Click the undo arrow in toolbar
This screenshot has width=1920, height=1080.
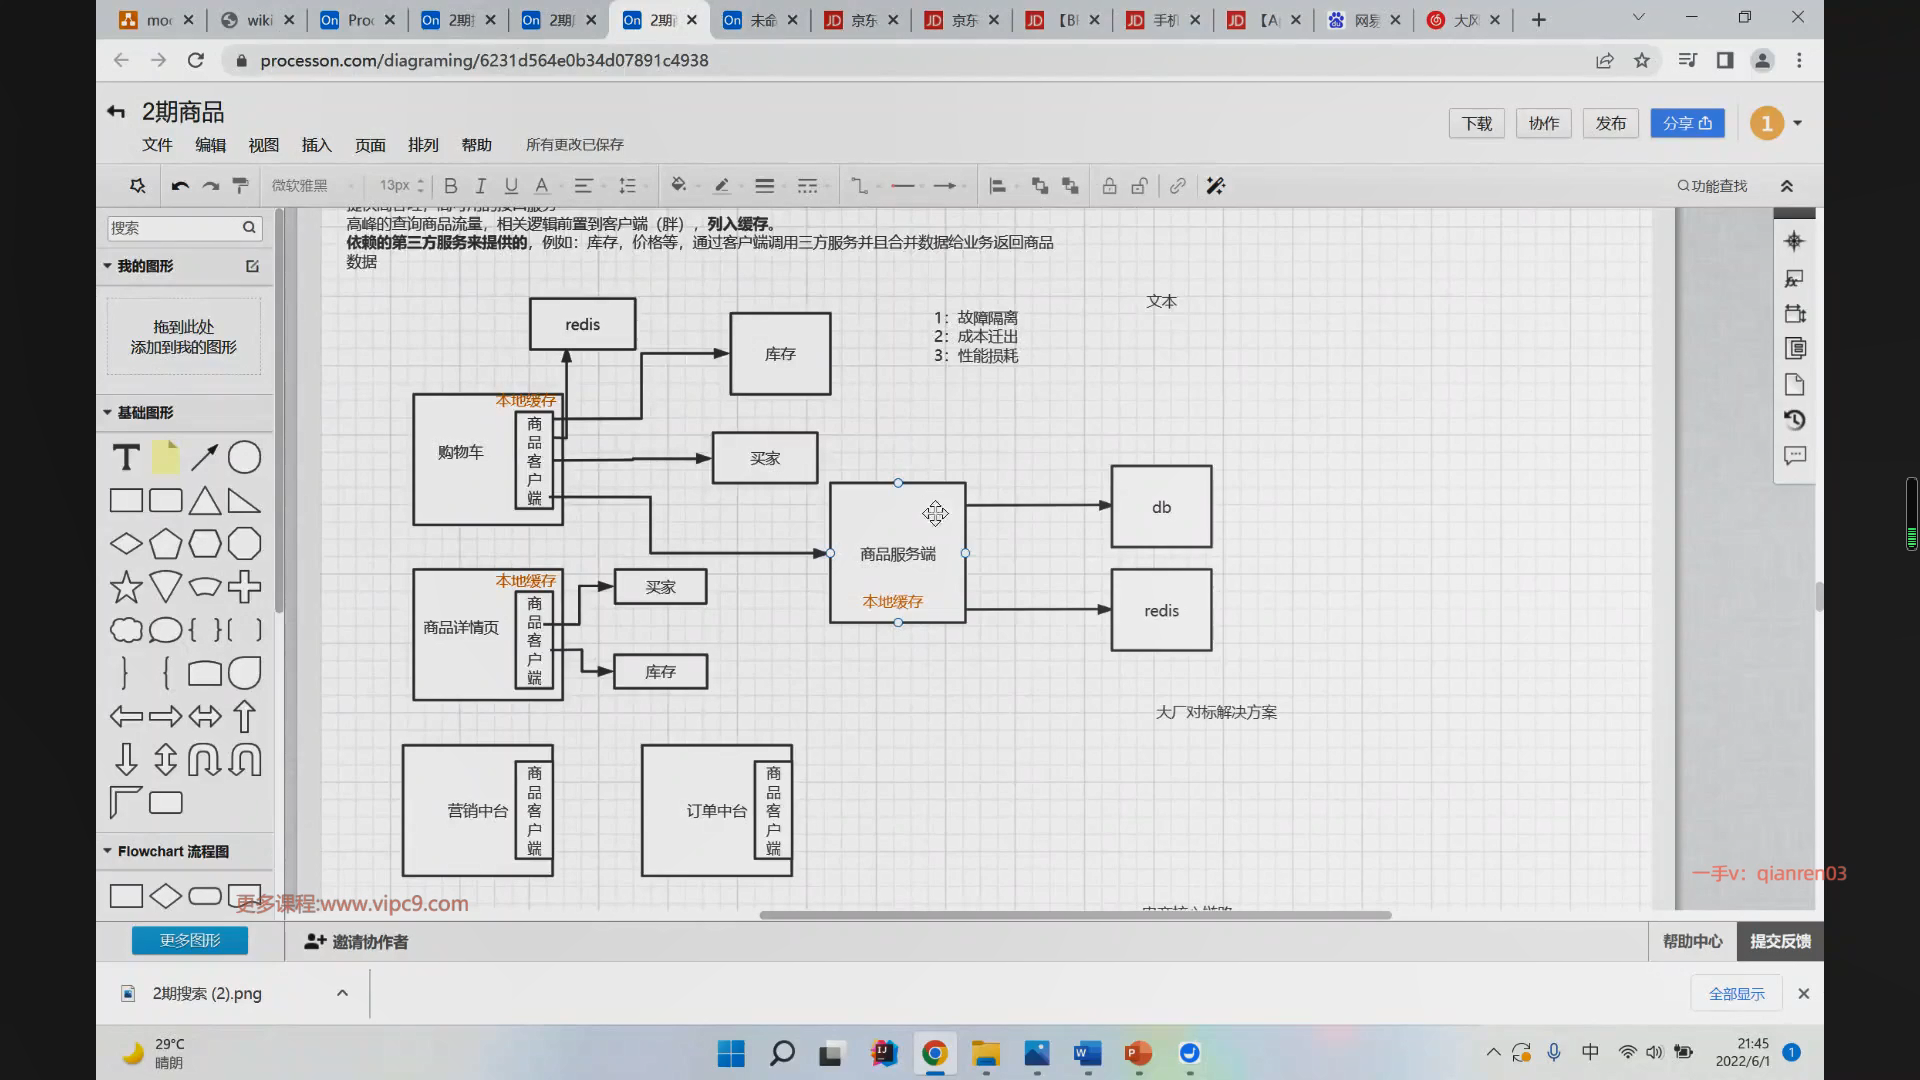click(180, 186)
